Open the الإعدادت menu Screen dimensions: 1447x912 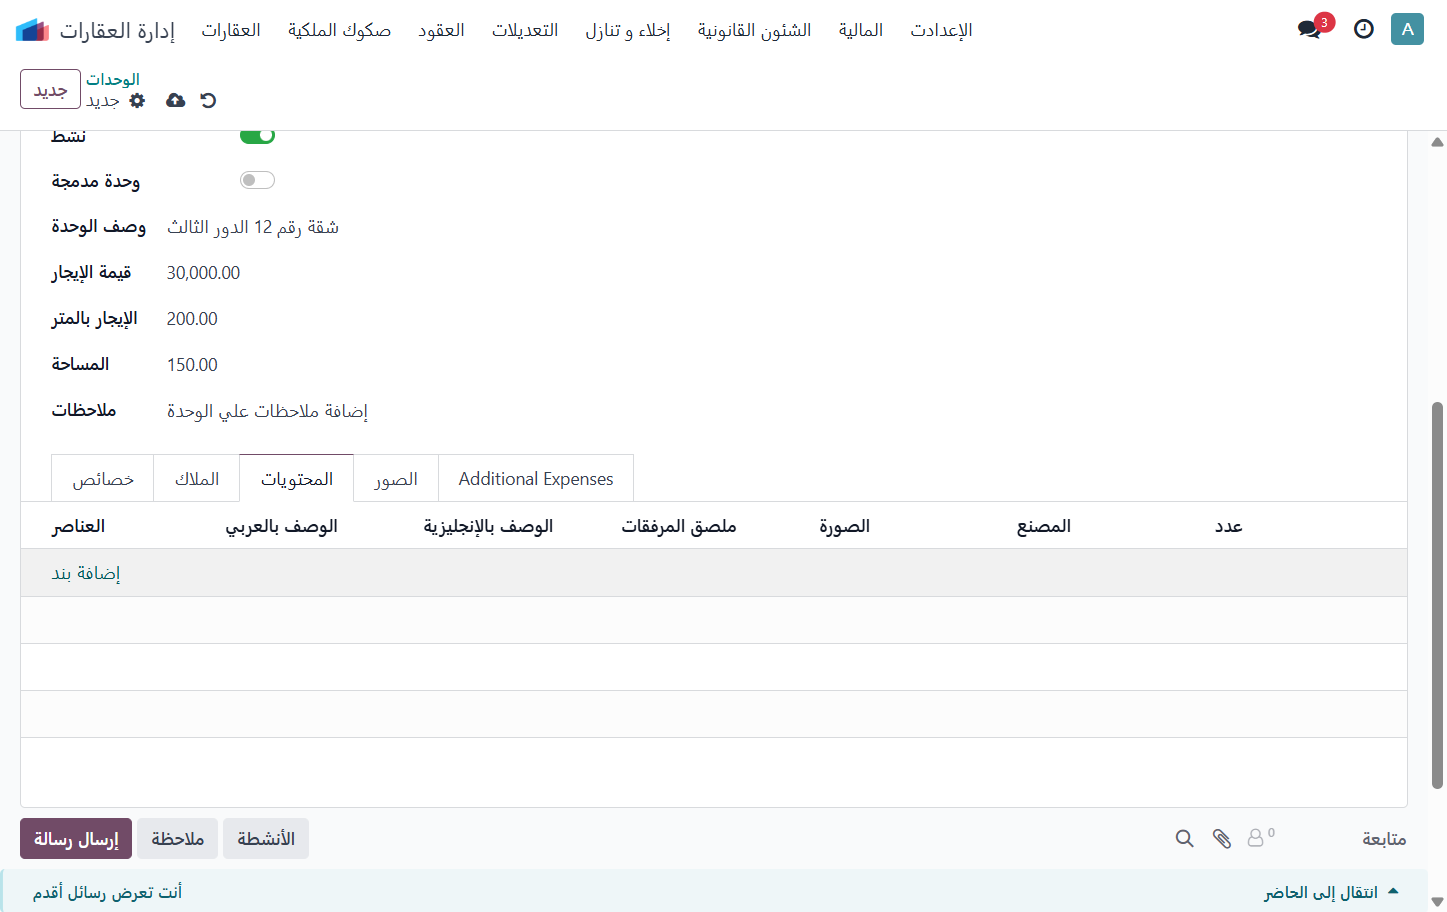tap(941, 30)
